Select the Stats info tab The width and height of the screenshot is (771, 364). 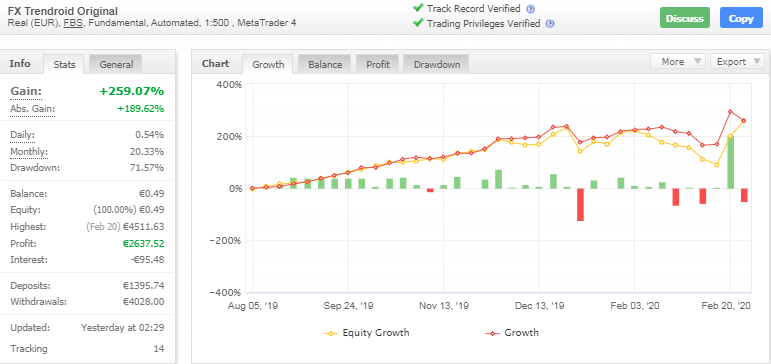pyautogui.click(x=64, y=64)
